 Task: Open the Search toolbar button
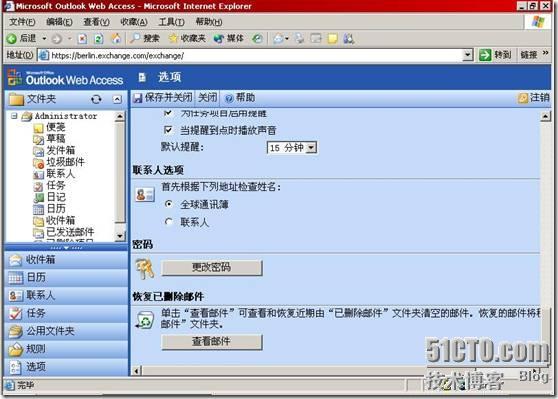144,38
